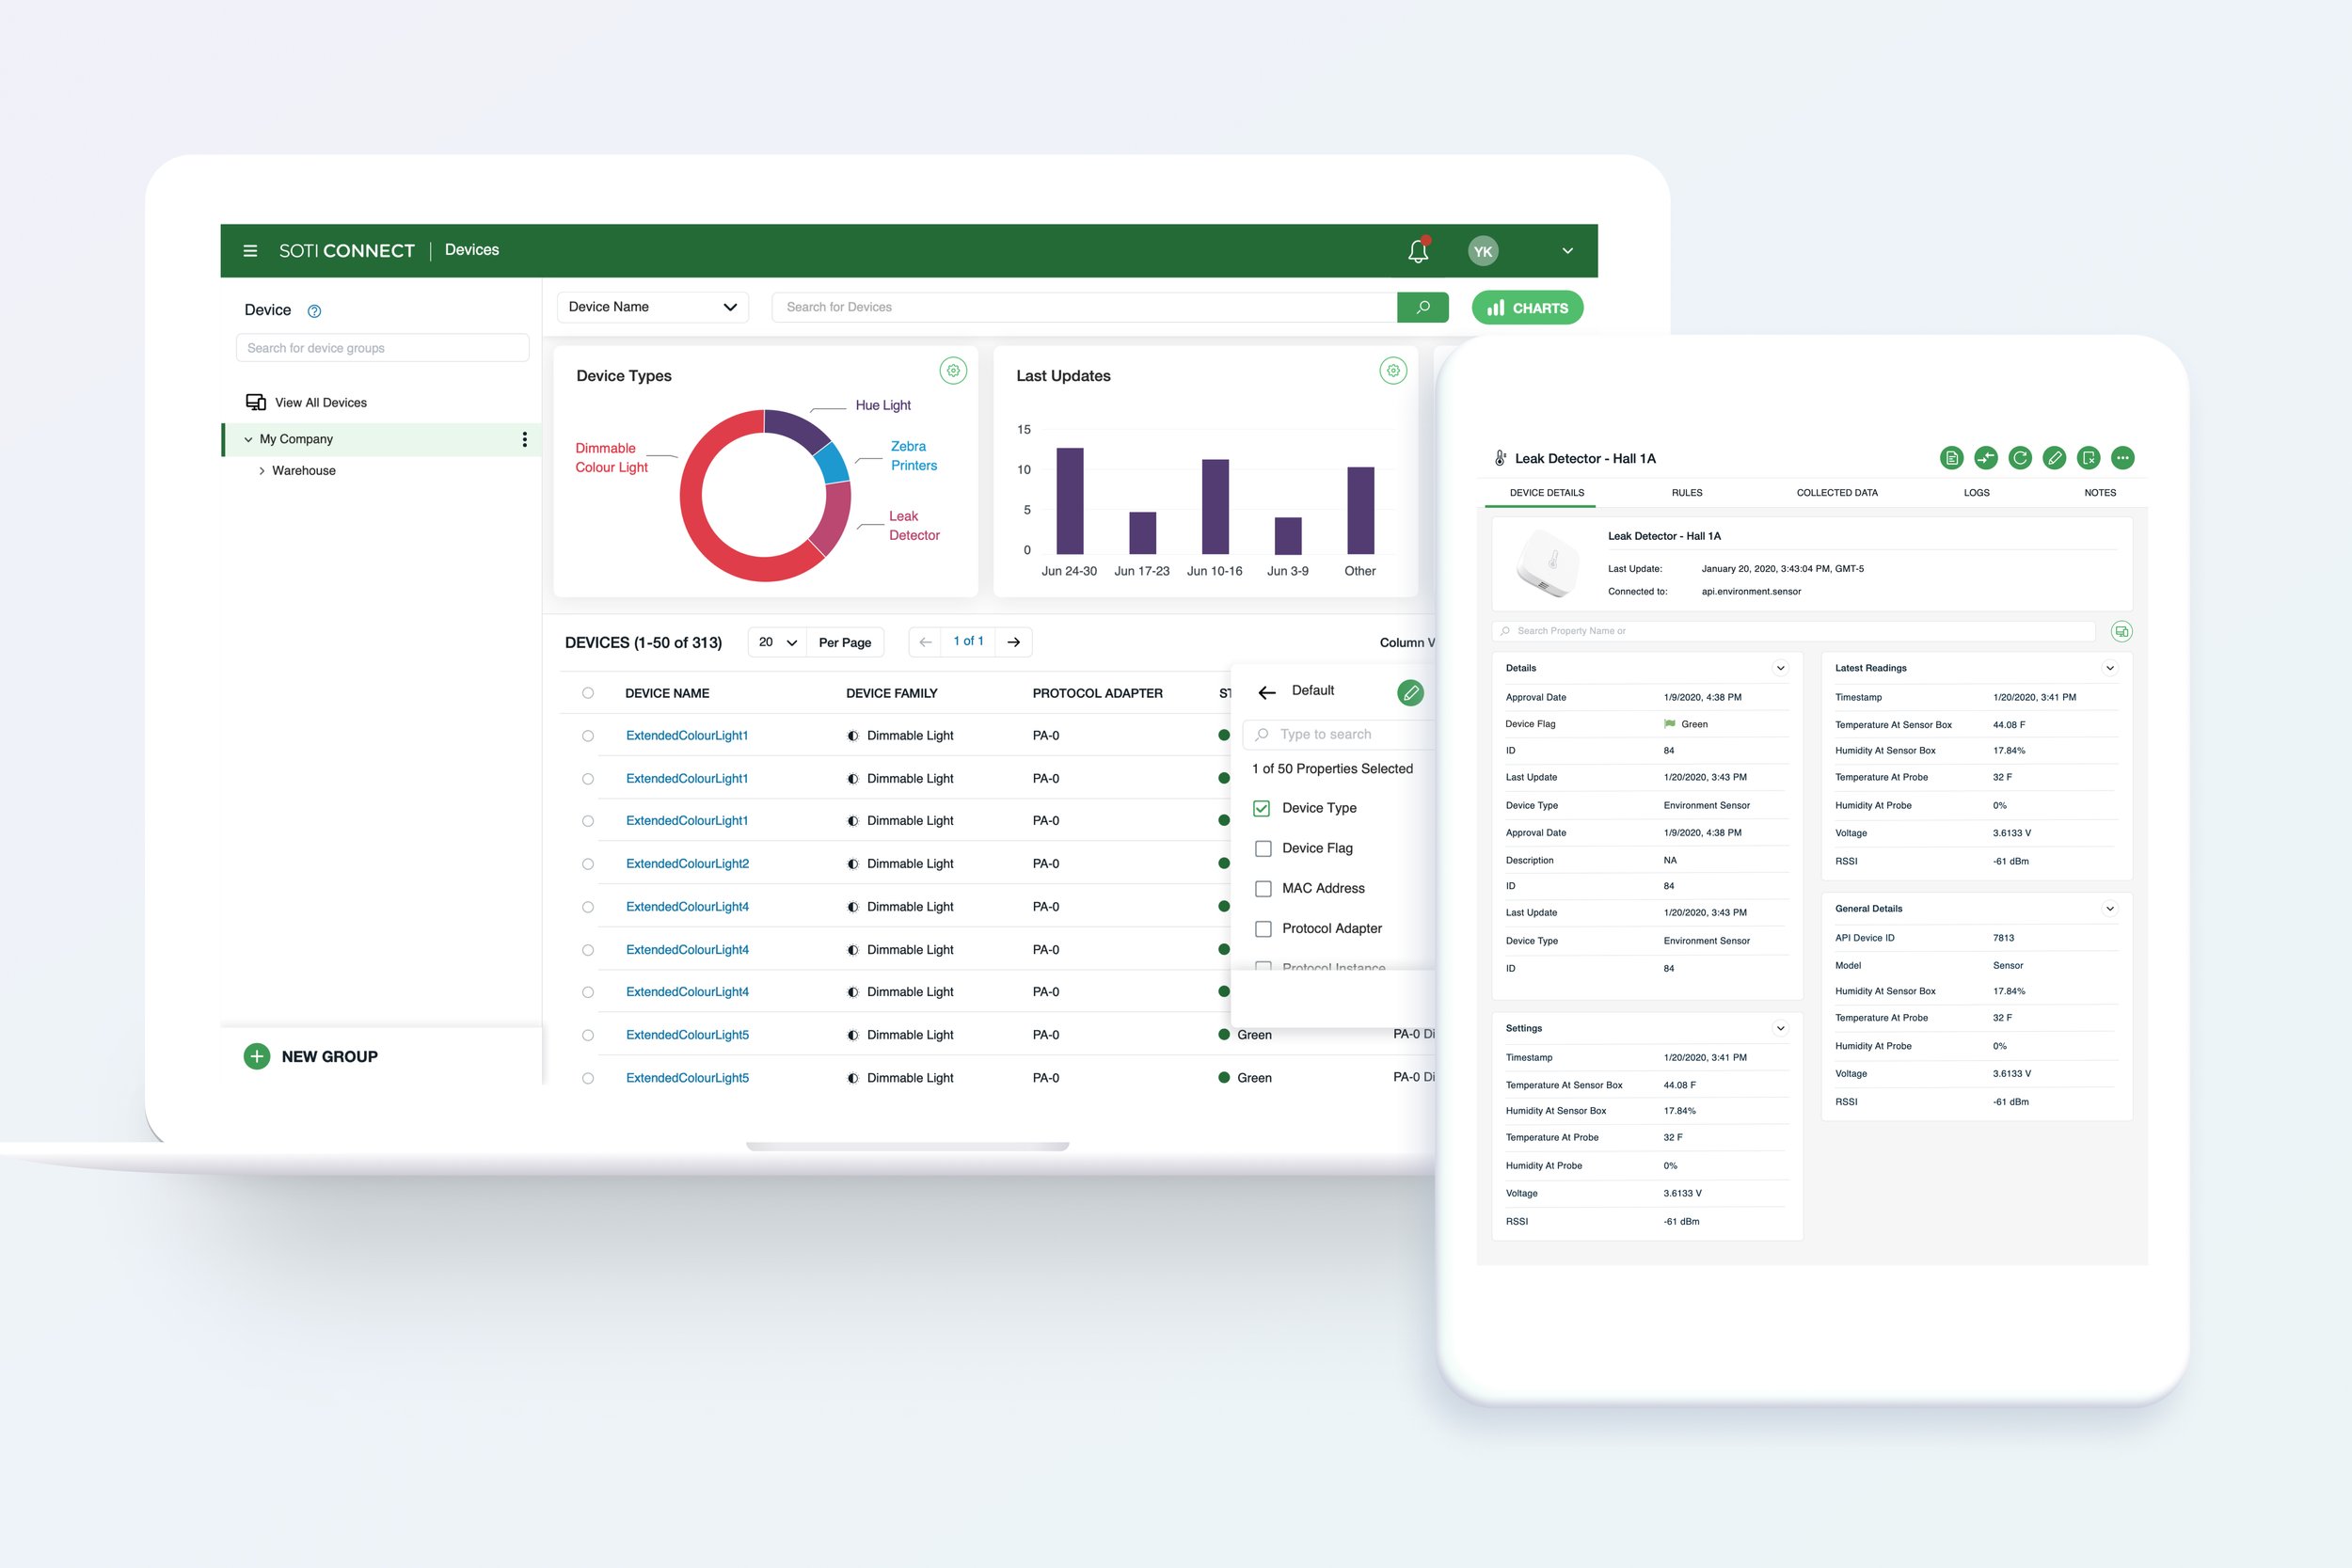This screenshot has width=2352, height=1568.
Task: Switch to the Collected Data tab
Action: [x=1836, y=493]
